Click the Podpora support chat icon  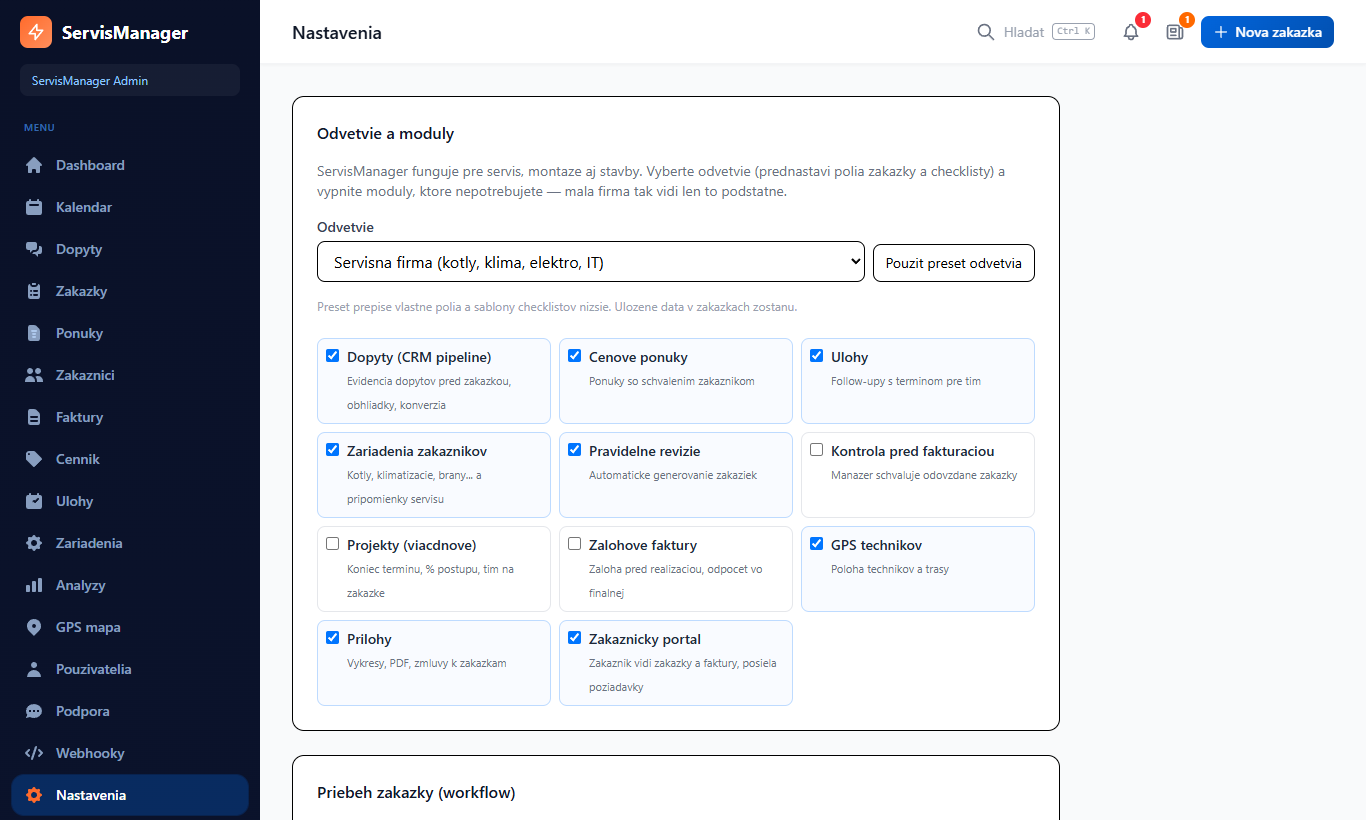pyautogui.click(x=34, y=711)
